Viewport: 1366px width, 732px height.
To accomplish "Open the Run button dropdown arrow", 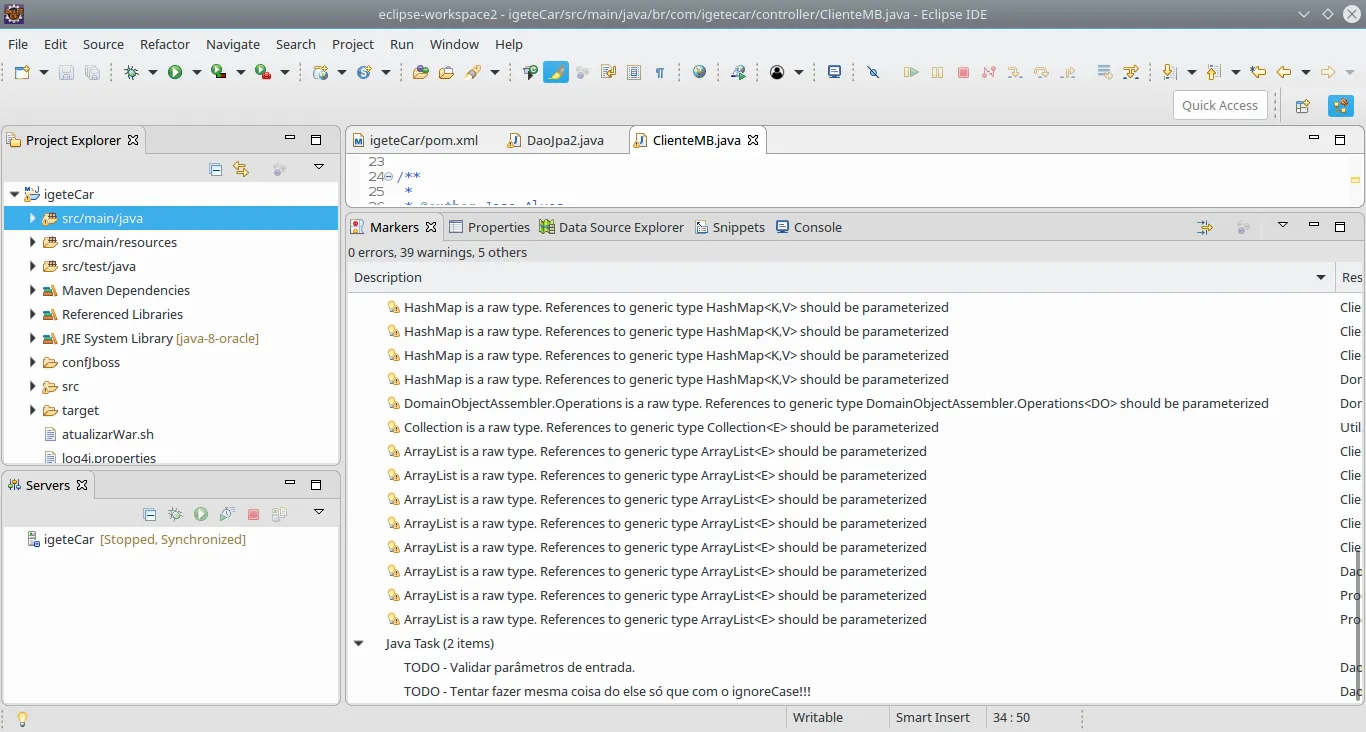I will (197, 72).
